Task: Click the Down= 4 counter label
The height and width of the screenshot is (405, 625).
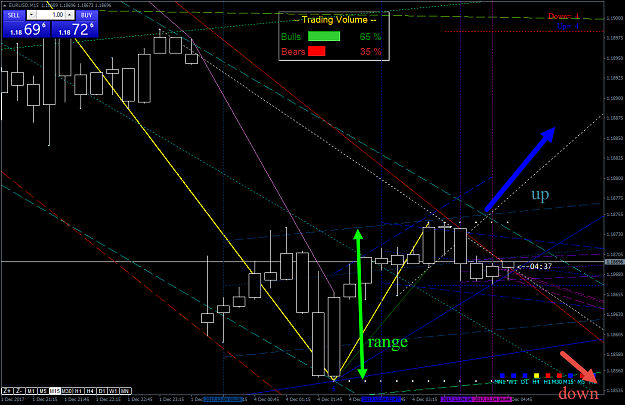Action: pos(564,16)
